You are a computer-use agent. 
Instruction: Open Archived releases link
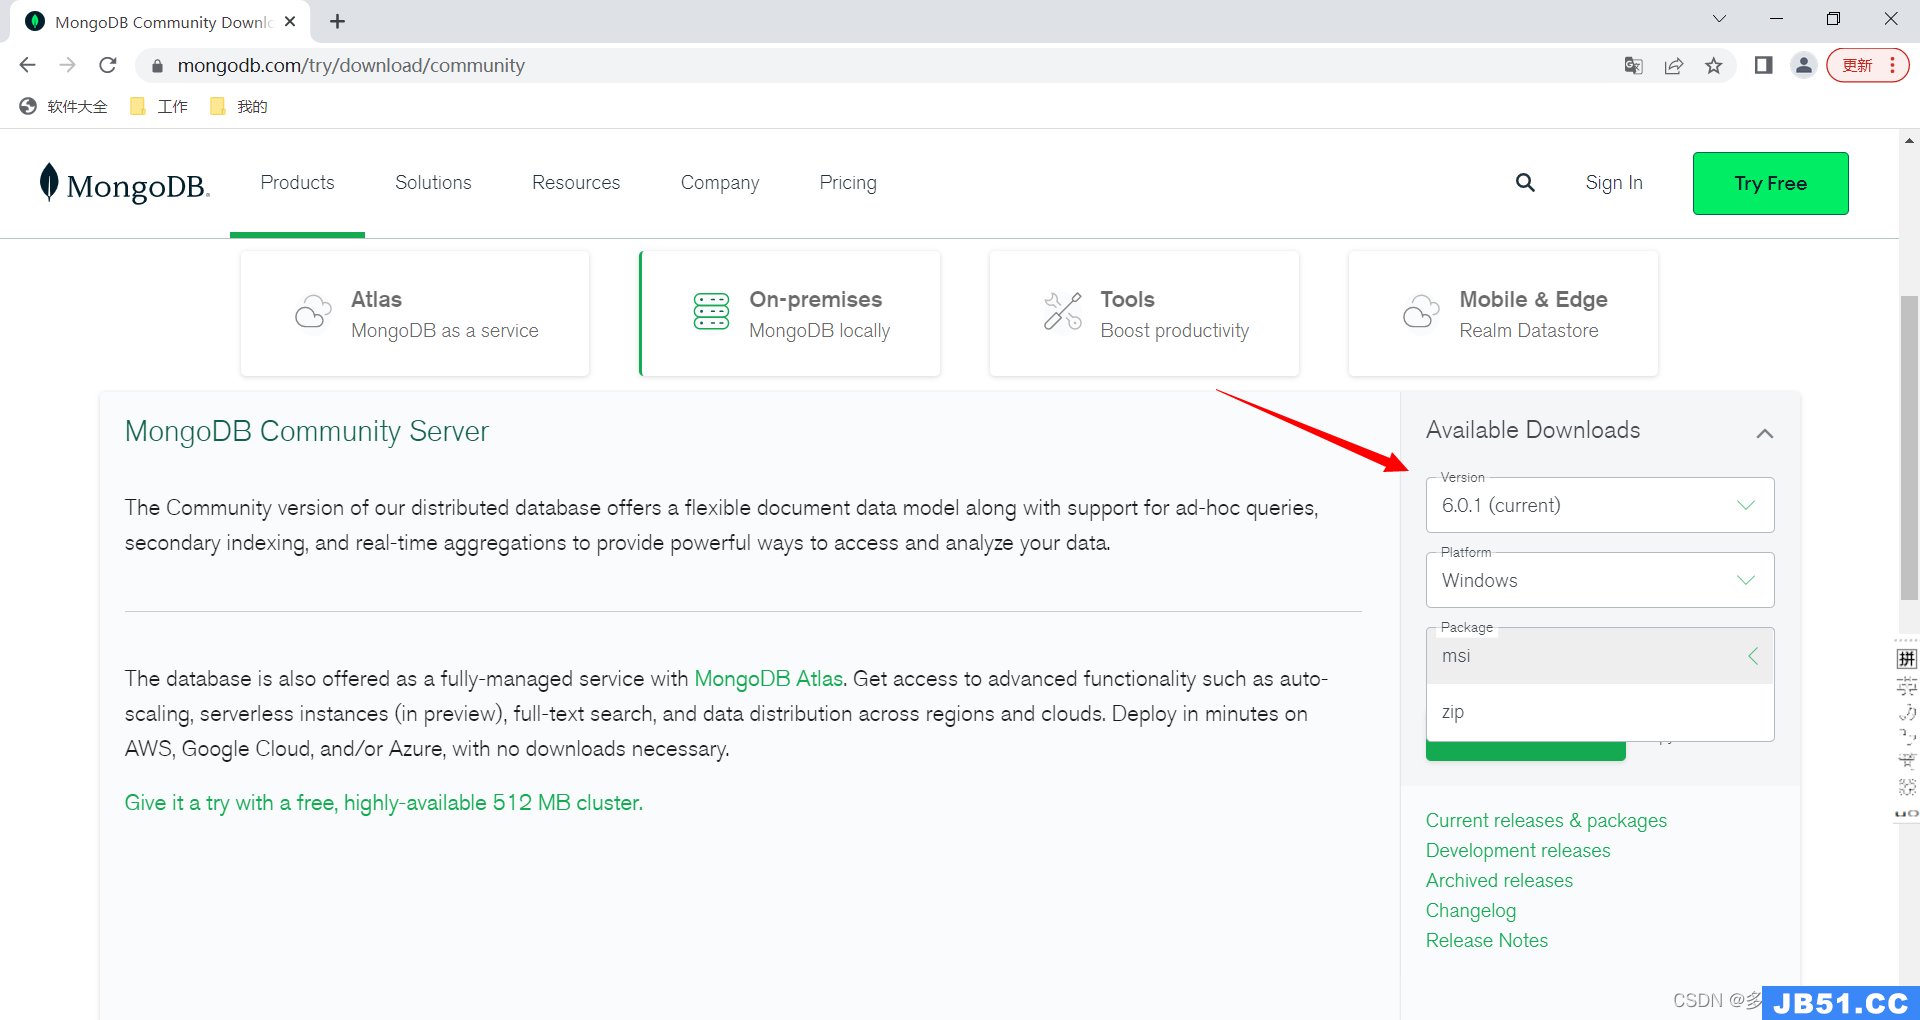click(1499, 881)
